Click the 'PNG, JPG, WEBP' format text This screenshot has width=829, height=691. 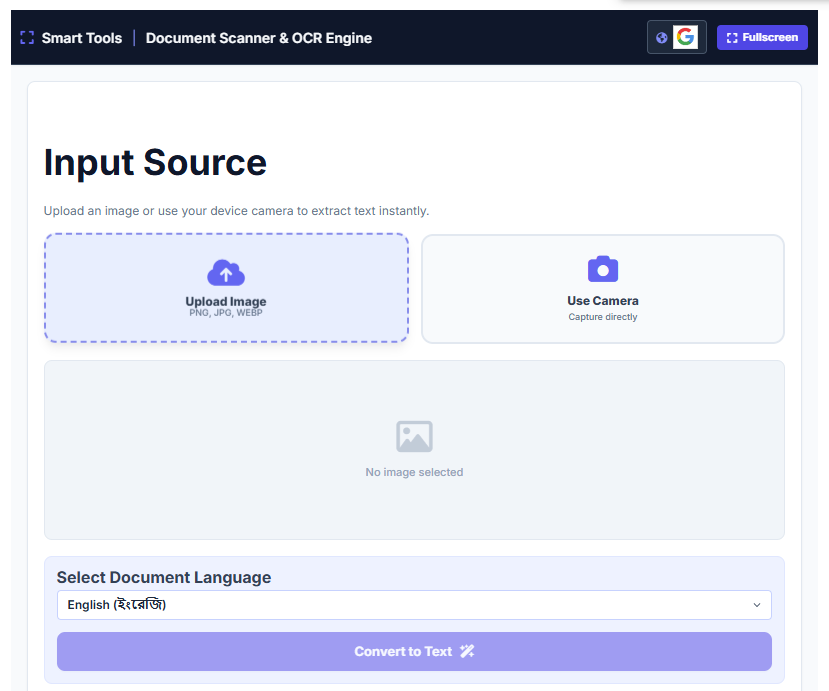tap(226, 313)
